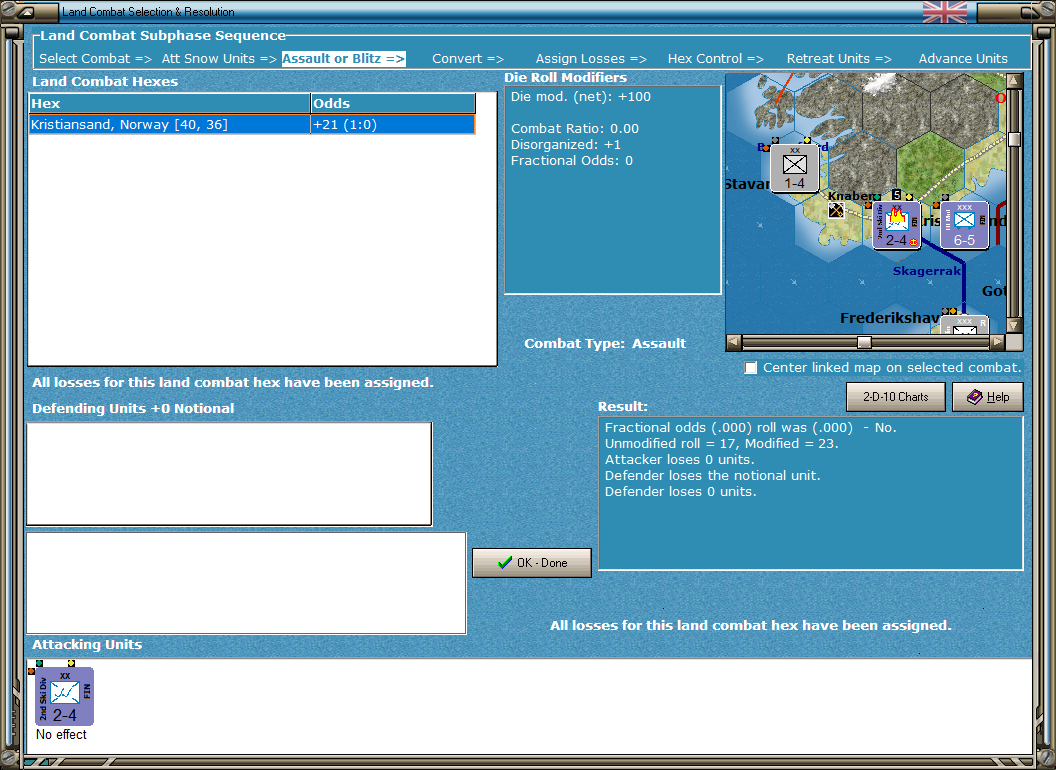Click the map vertical scrollbar up arrow
The width and height of the screenshot is (1056, 770).
1014,82
